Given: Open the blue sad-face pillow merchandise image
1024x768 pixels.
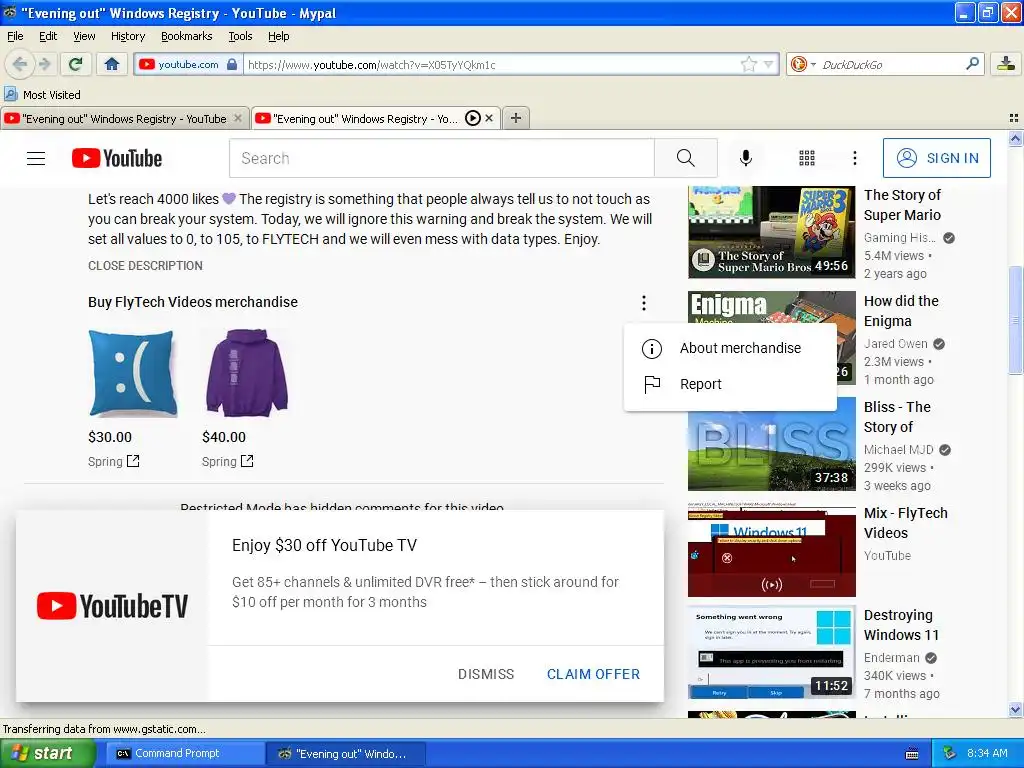Looking at the screenshot, I should coord(133,373).
